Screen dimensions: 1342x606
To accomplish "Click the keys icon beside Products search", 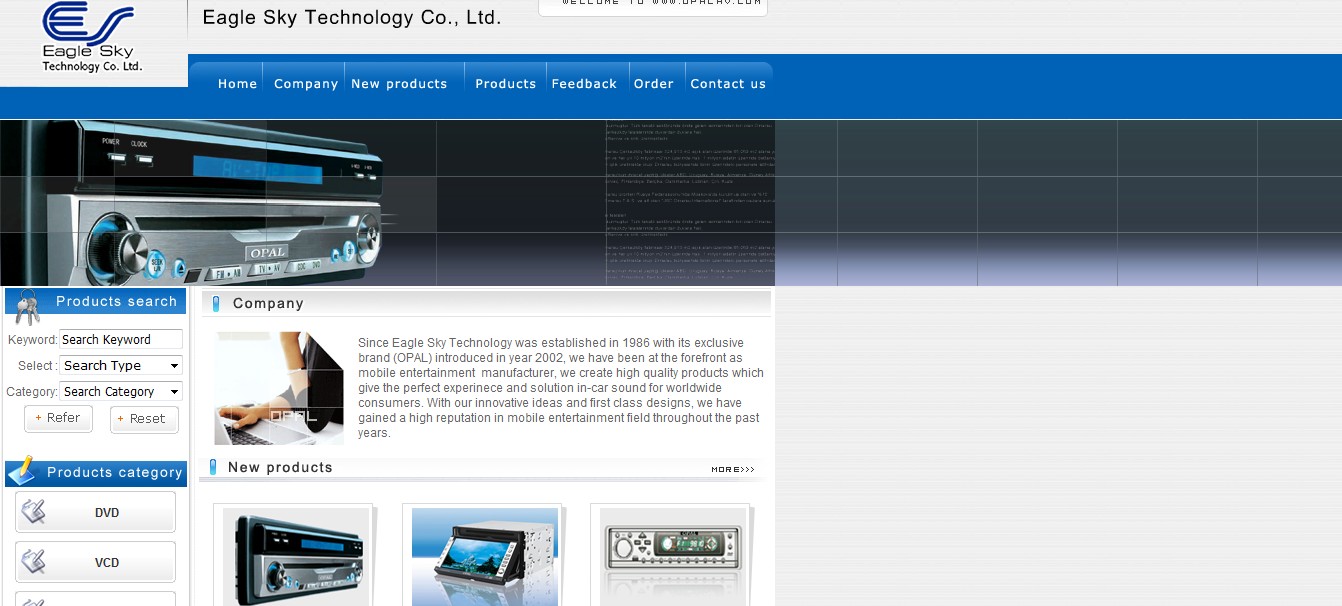I will pyautogui.click(x=26, y=307).
